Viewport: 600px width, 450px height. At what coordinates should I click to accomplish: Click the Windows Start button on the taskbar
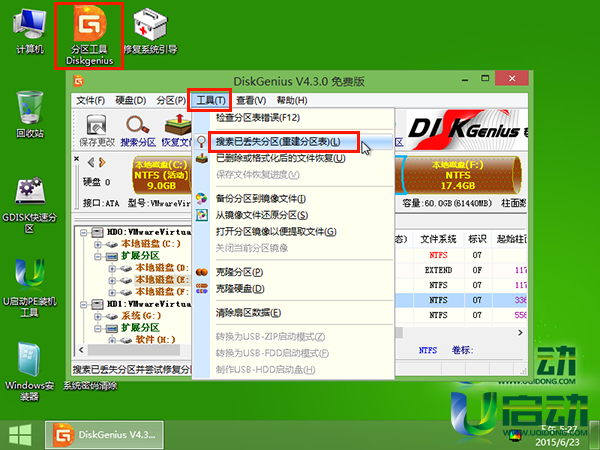point(19,433)
